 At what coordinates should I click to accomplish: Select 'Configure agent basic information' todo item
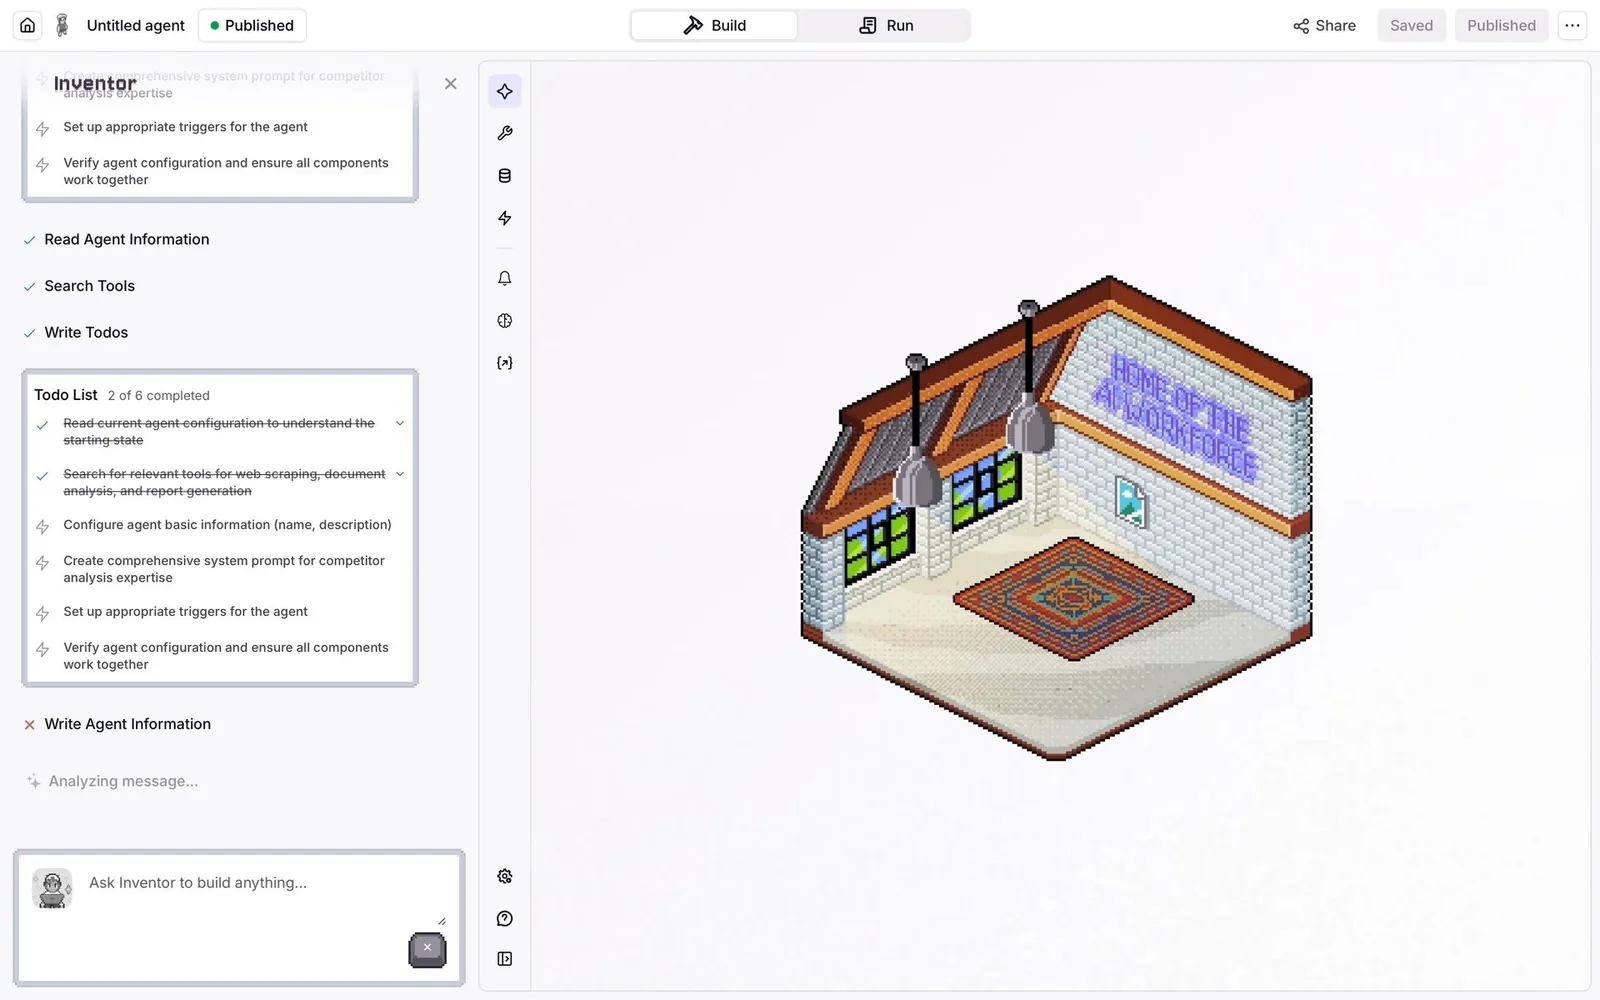point(227,525)
